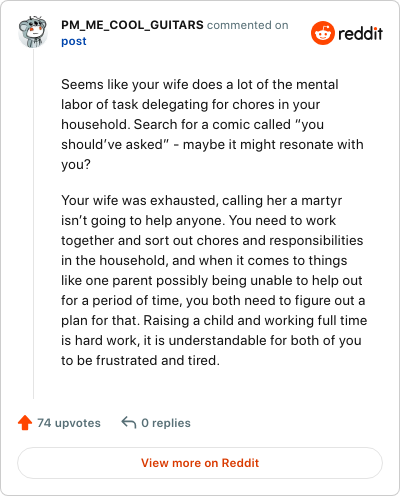Click the paragraph starting "Seems like your wife"
Image resolution: width=400 pixels, height=496 pixels.
[212, 124]
